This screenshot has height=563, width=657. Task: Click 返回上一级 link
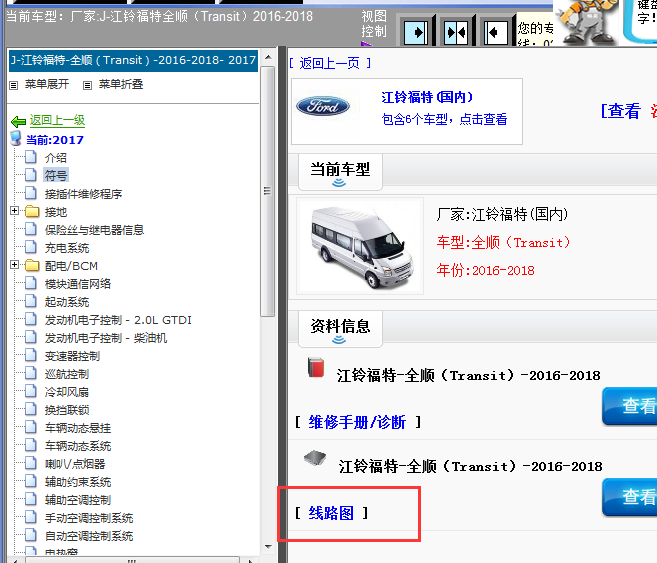pos(57,120)
